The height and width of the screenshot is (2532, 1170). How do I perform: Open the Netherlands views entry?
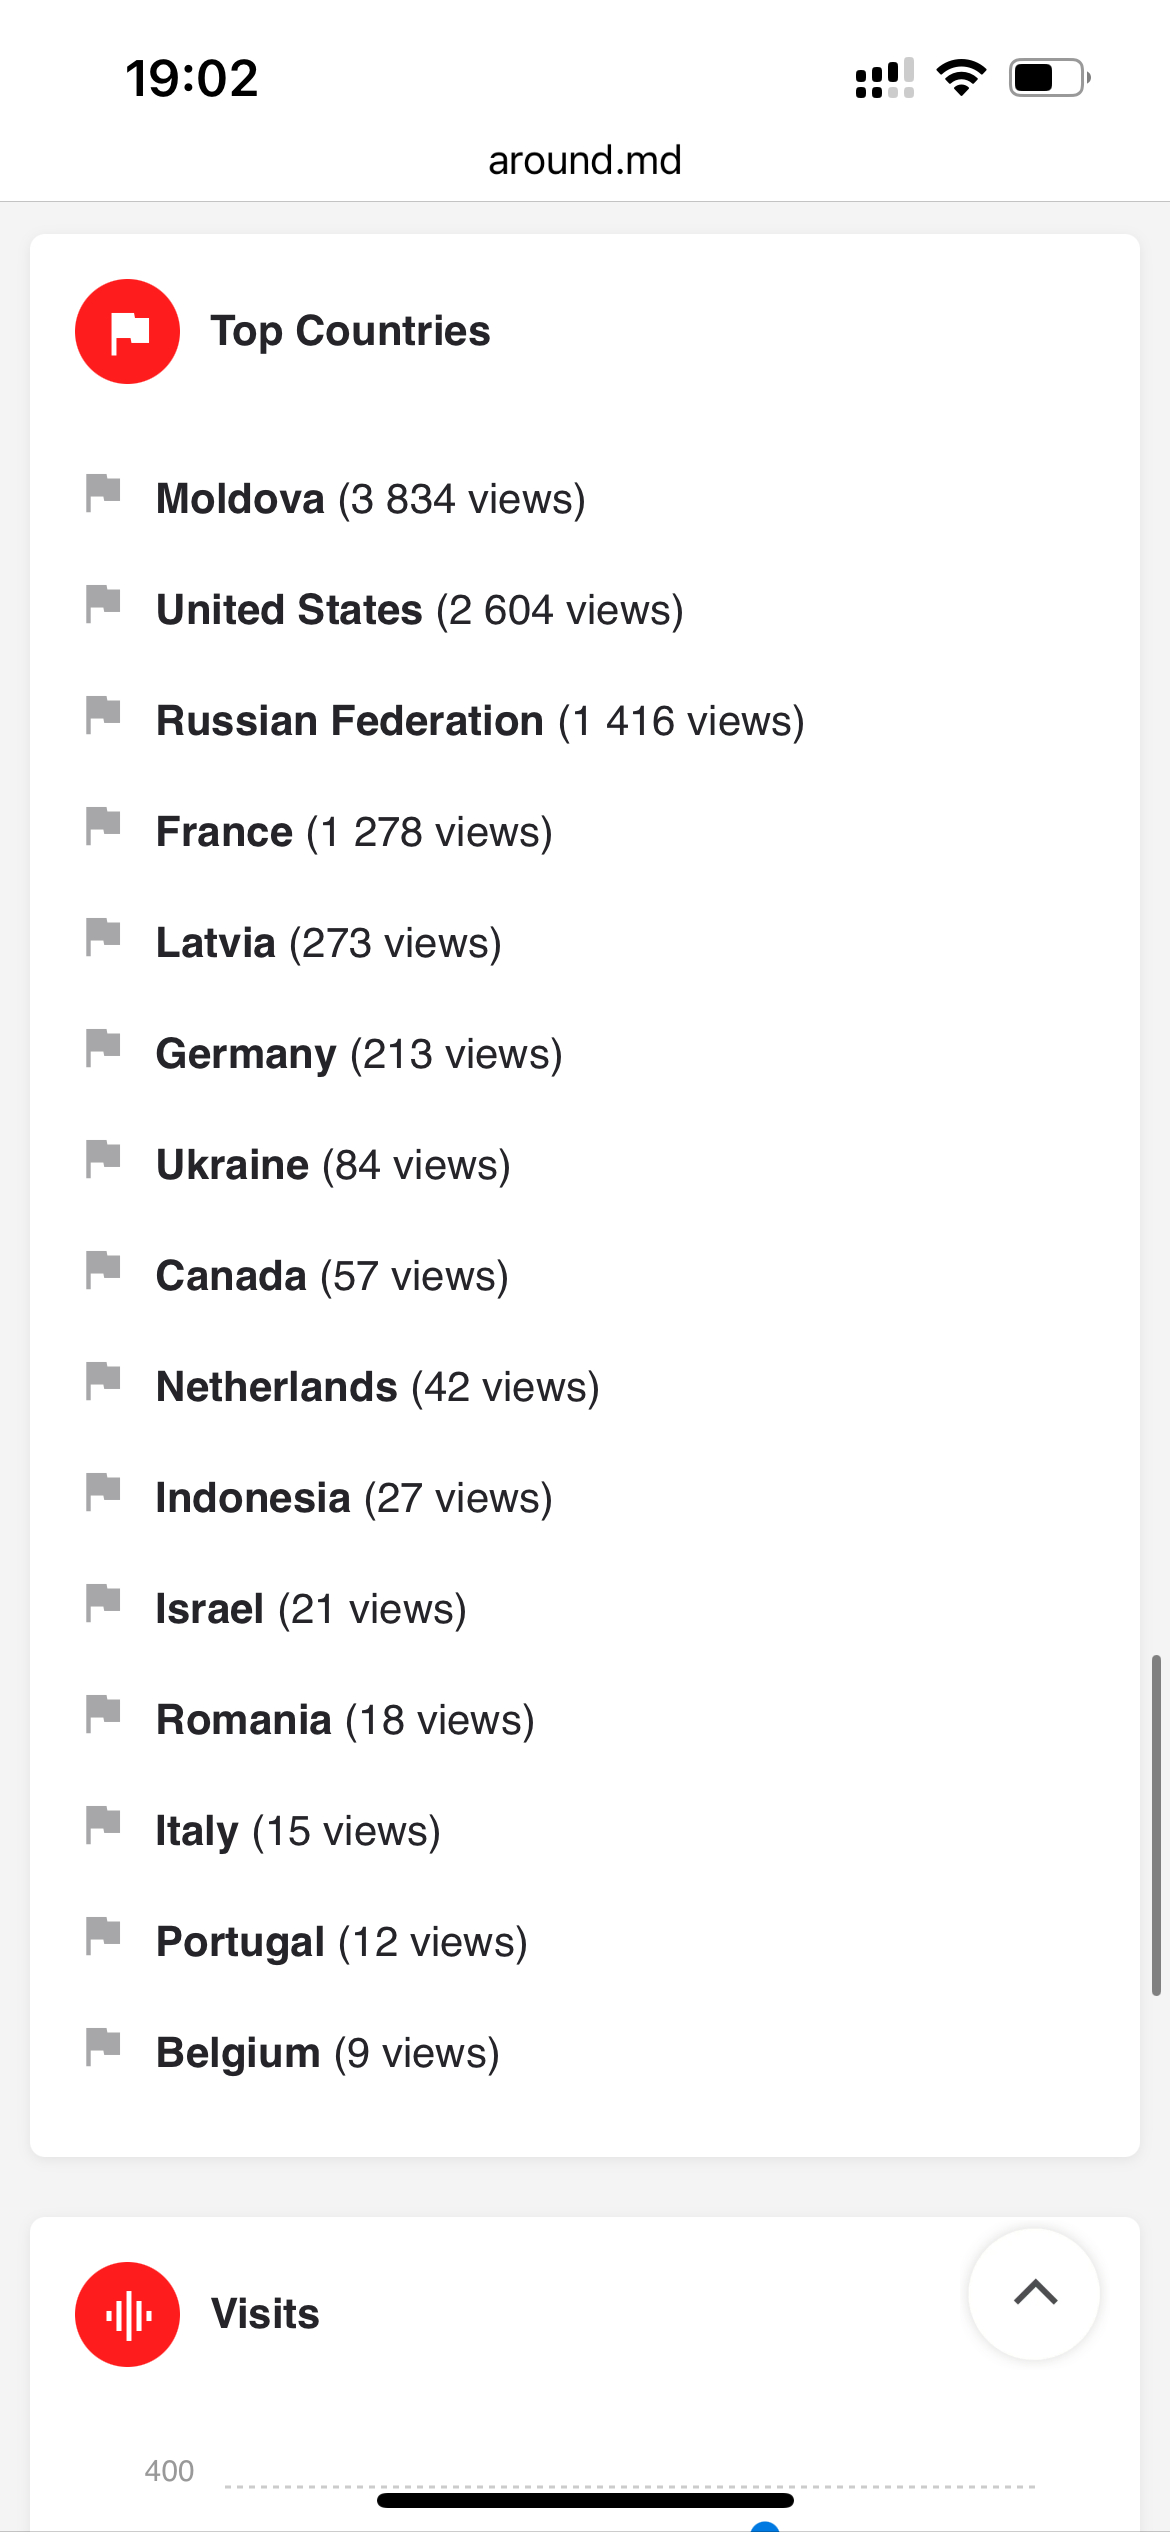tap(377, 1387)
